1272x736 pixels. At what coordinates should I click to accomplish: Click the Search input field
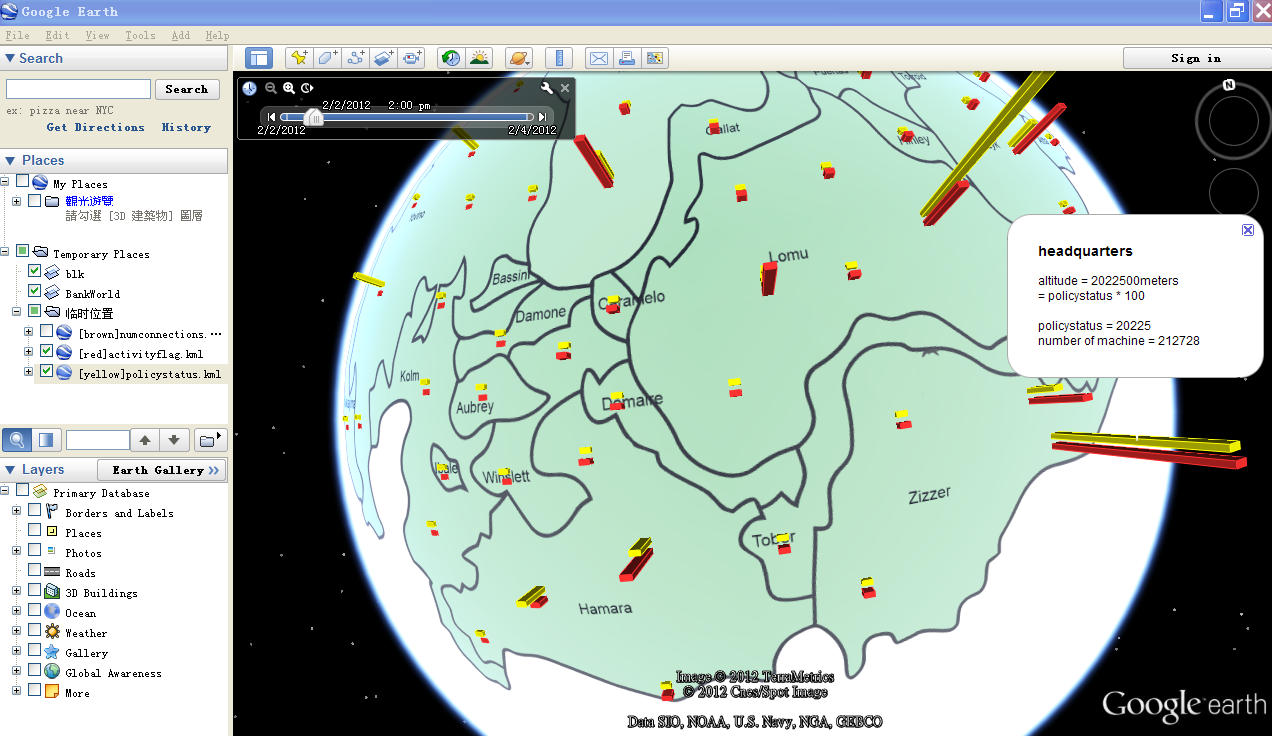[79, 89]
